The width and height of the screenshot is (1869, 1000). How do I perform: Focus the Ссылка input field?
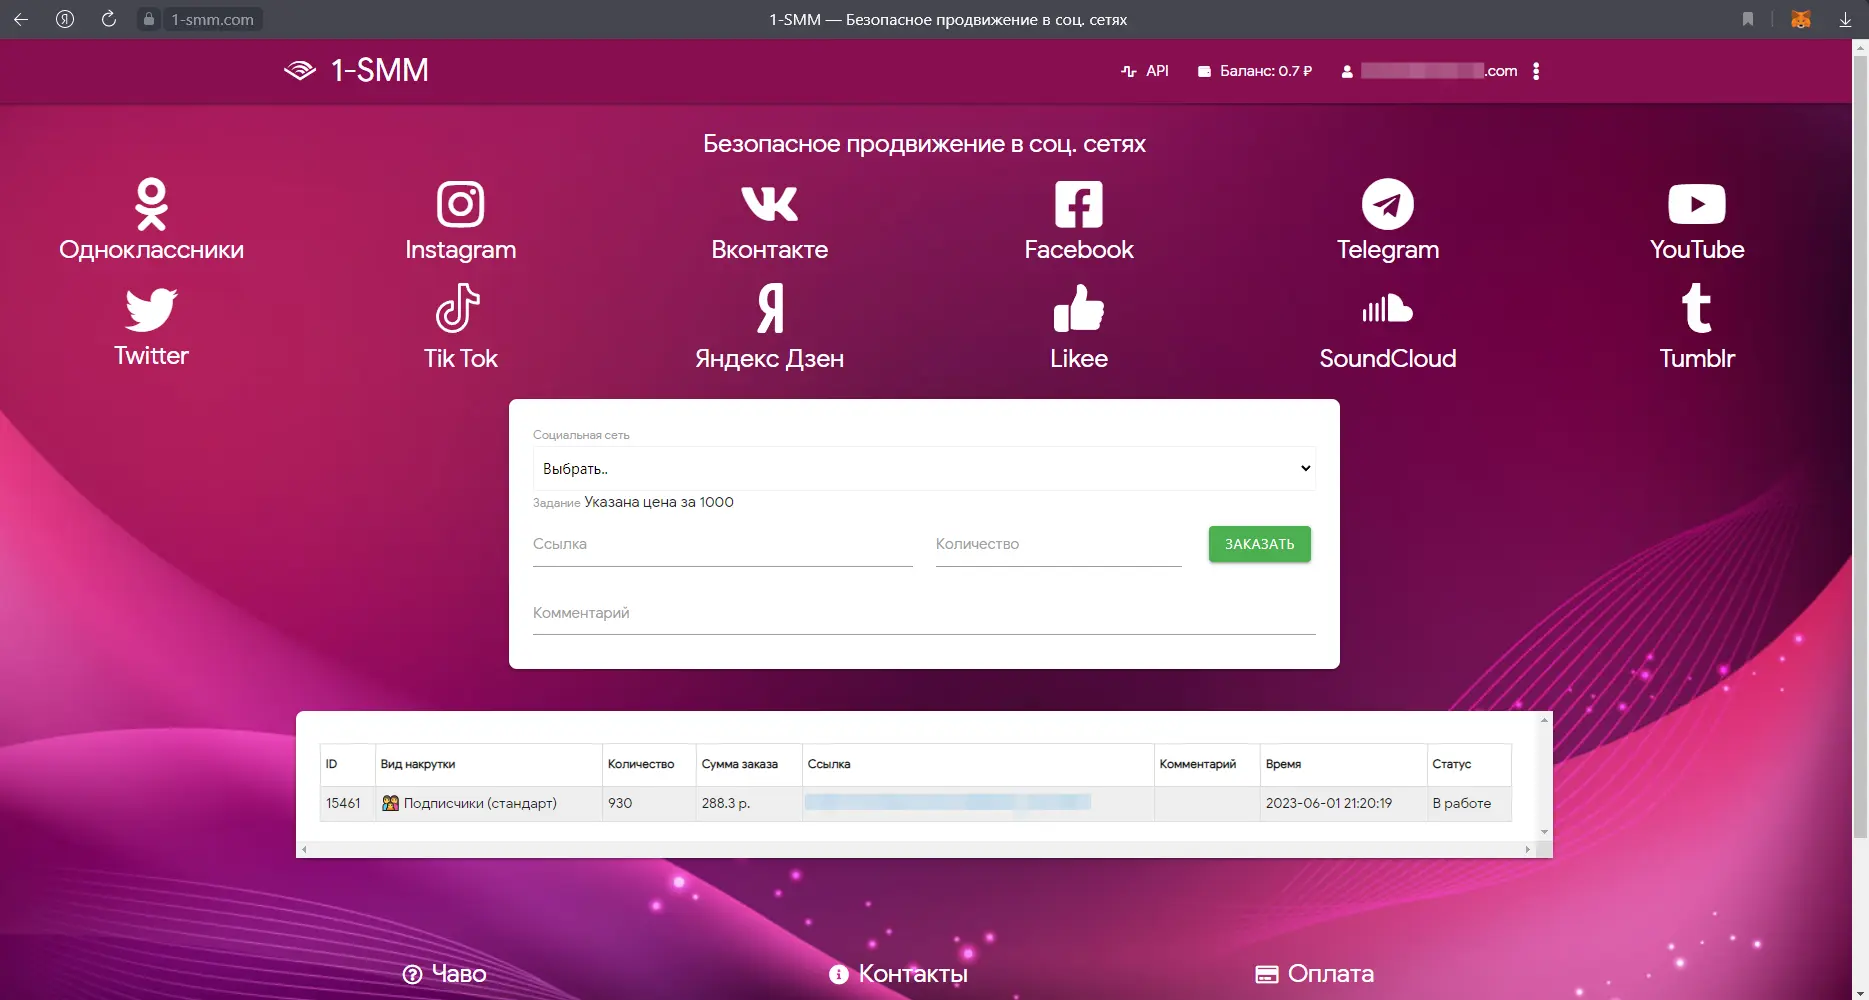[723, 545]
